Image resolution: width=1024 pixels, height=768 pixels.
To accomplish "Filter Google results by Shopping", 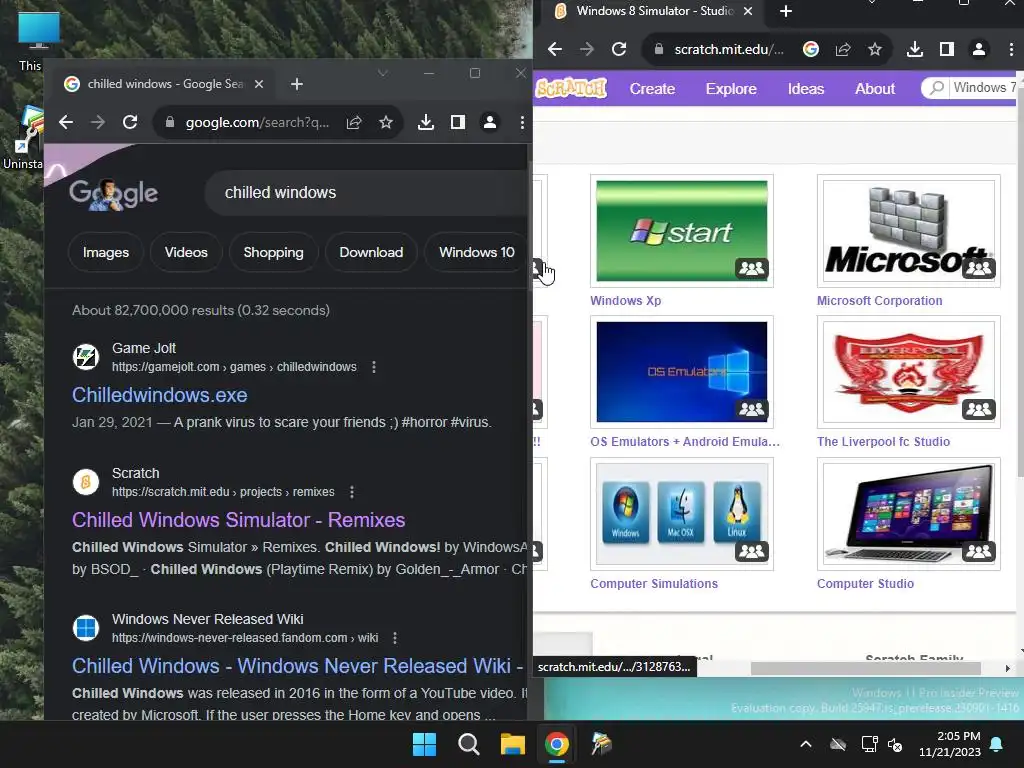I will tap(274, 252).
